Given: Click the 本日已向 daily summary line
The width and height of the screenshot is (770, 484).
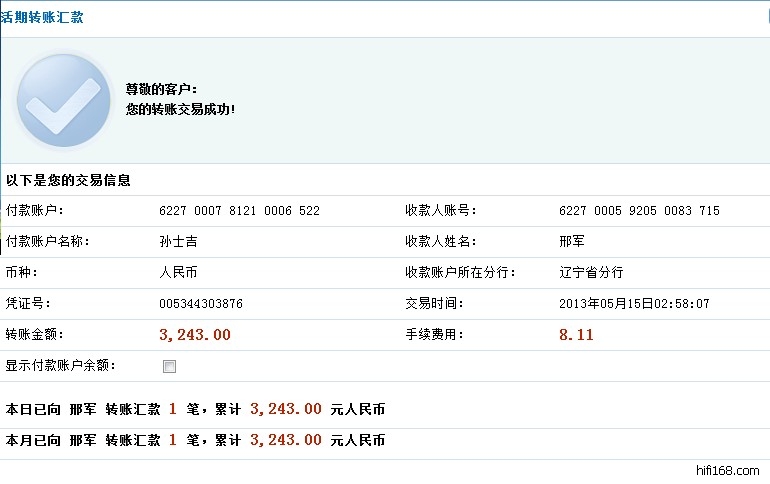Looking at the screenshot, I should (x=195, y=409).
